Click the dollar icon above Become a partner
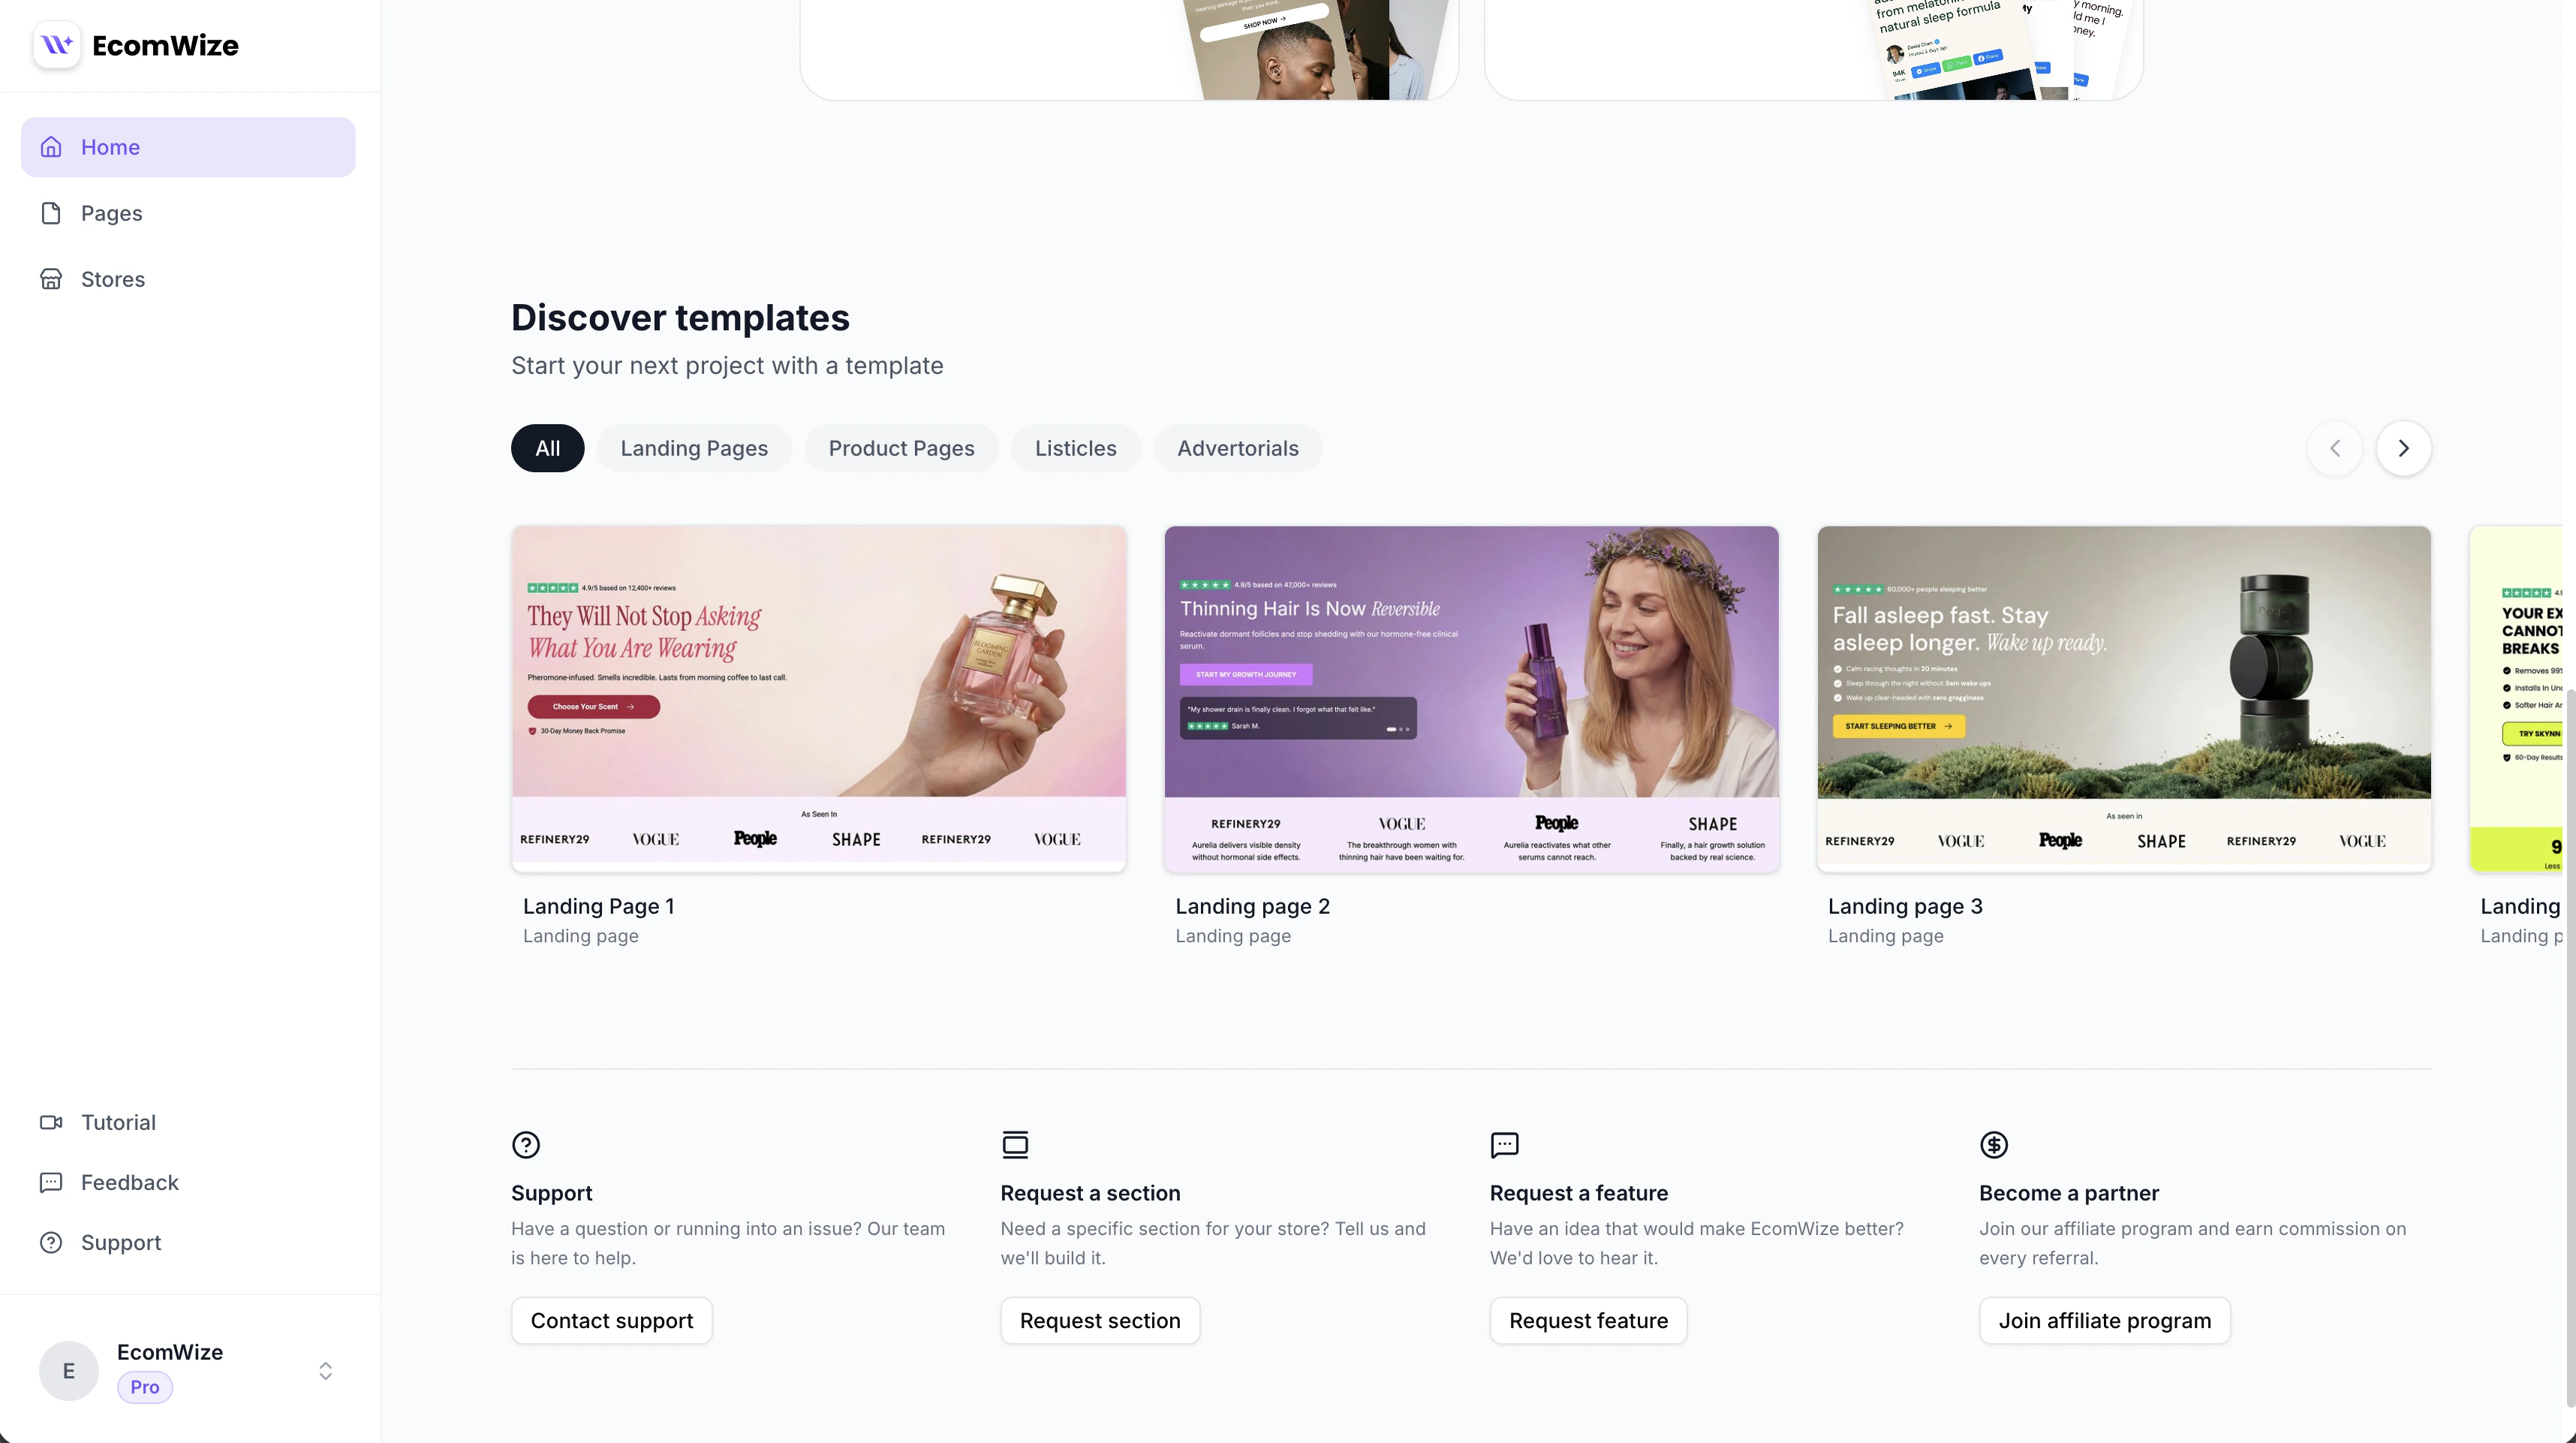The width and height of the screenshot is (2576, 1443). [x=1994, y=1144]
